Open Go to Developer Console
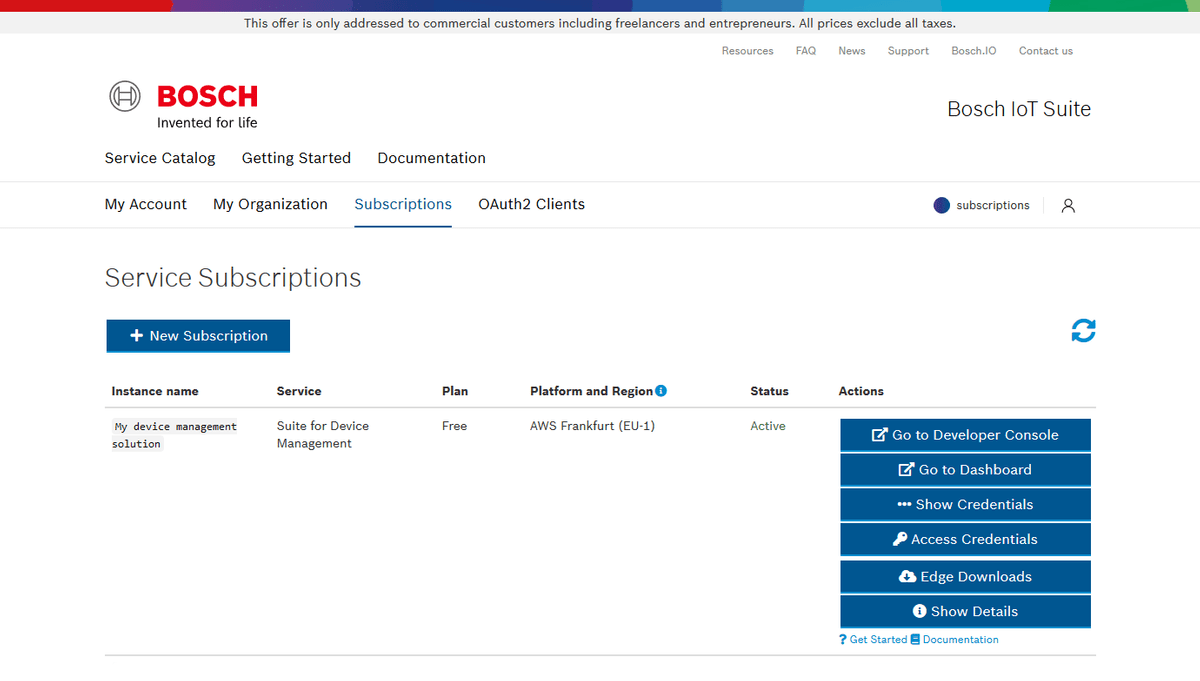1200x681 pixels. coord(965,435)
